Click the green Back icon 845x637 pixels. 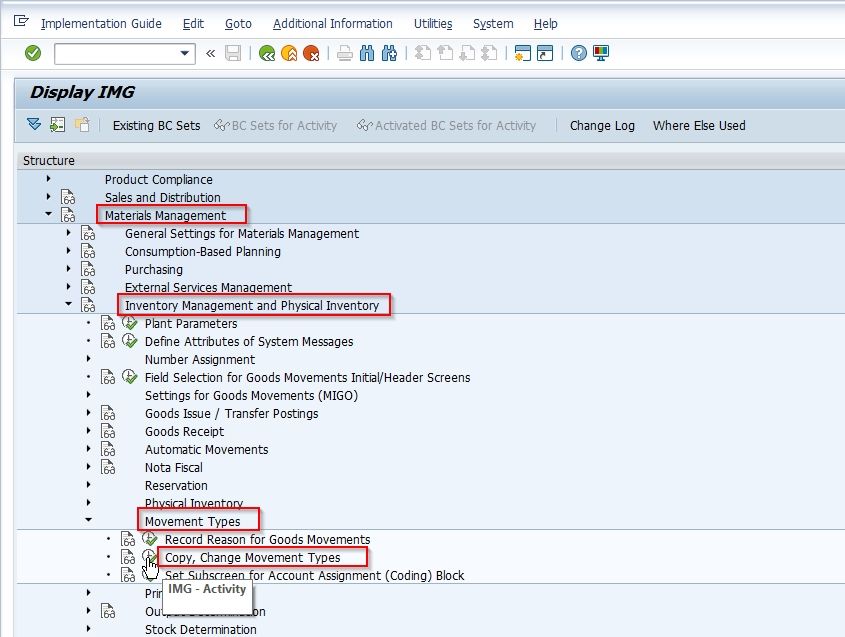point(267,53)
